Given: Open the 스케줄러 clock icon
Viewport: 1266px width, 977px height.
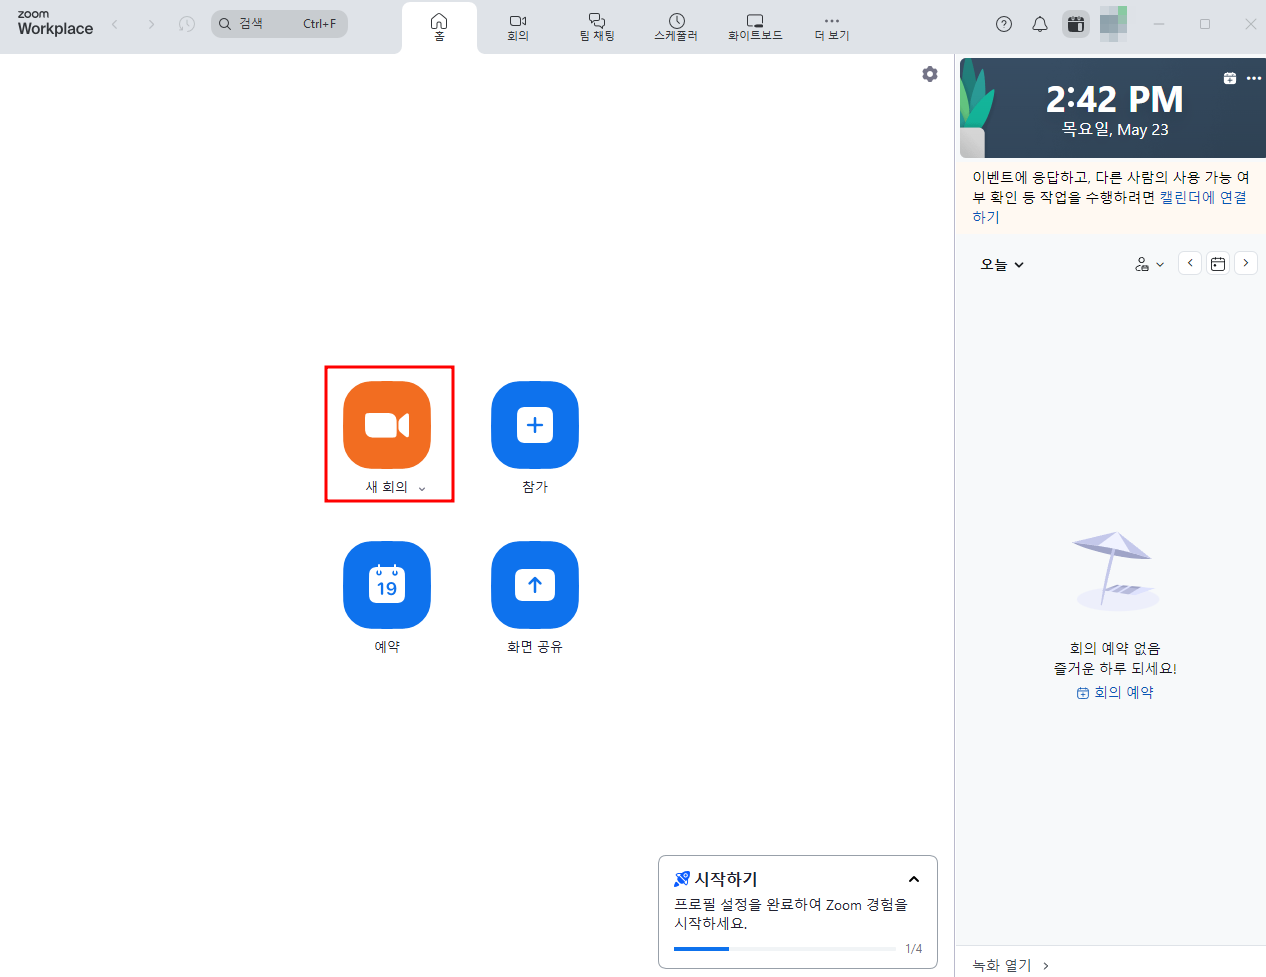Looking at the screenshot, I should click(x=675, y=26).
